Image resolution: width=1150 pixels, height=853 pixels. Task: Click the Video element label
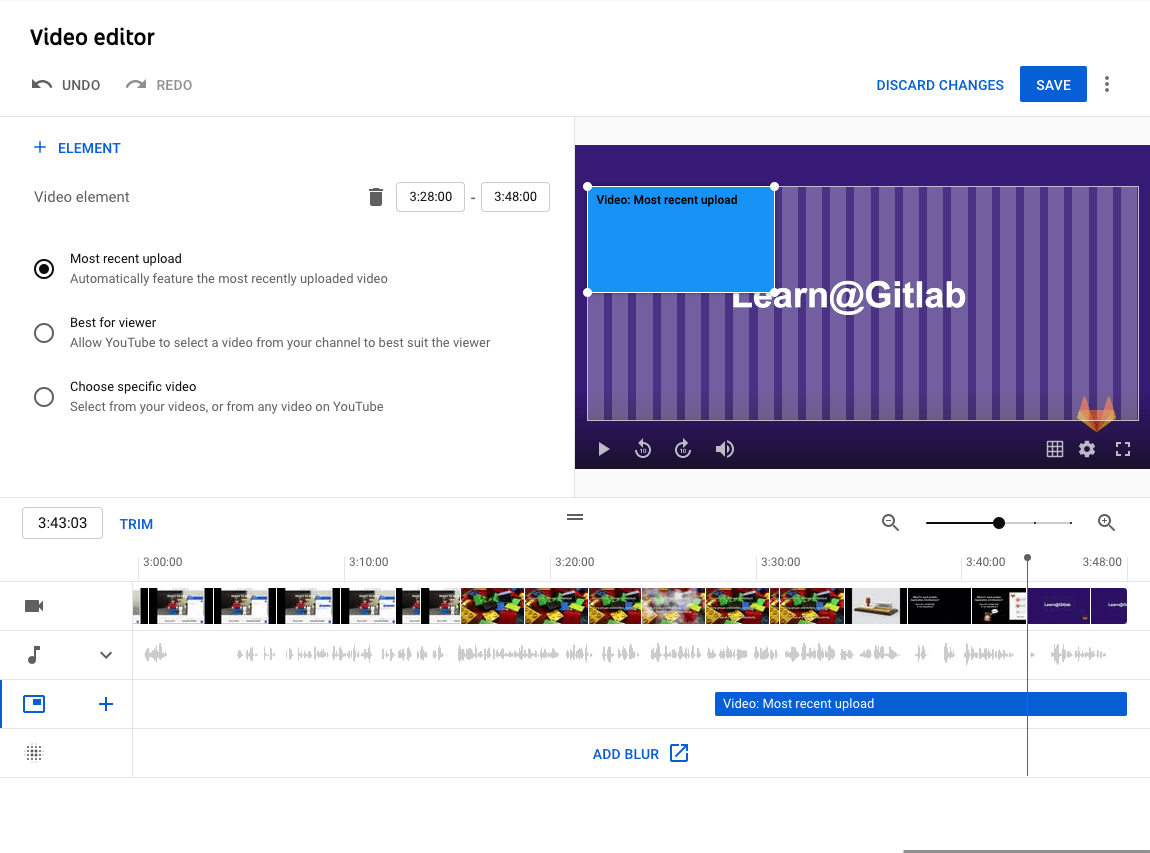pos(81,197)
